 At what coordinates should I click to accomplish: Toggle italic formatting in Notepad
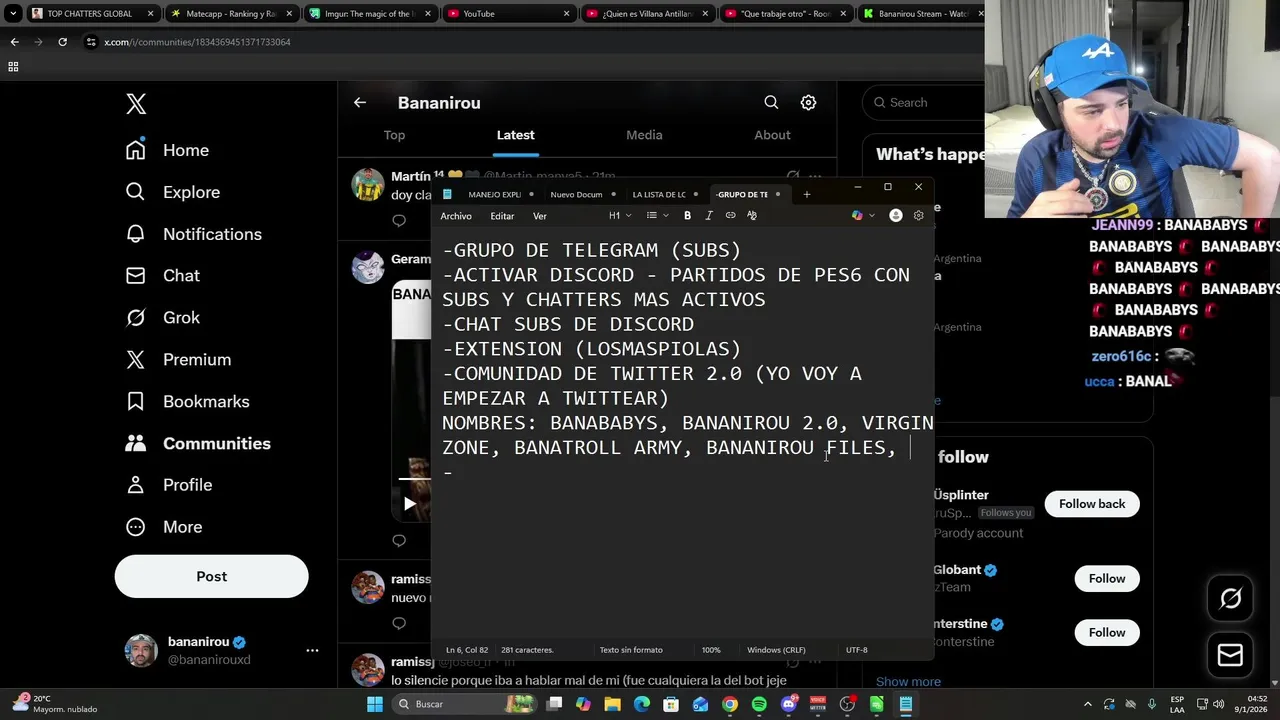pyautogui.click(x=709, y=216)
